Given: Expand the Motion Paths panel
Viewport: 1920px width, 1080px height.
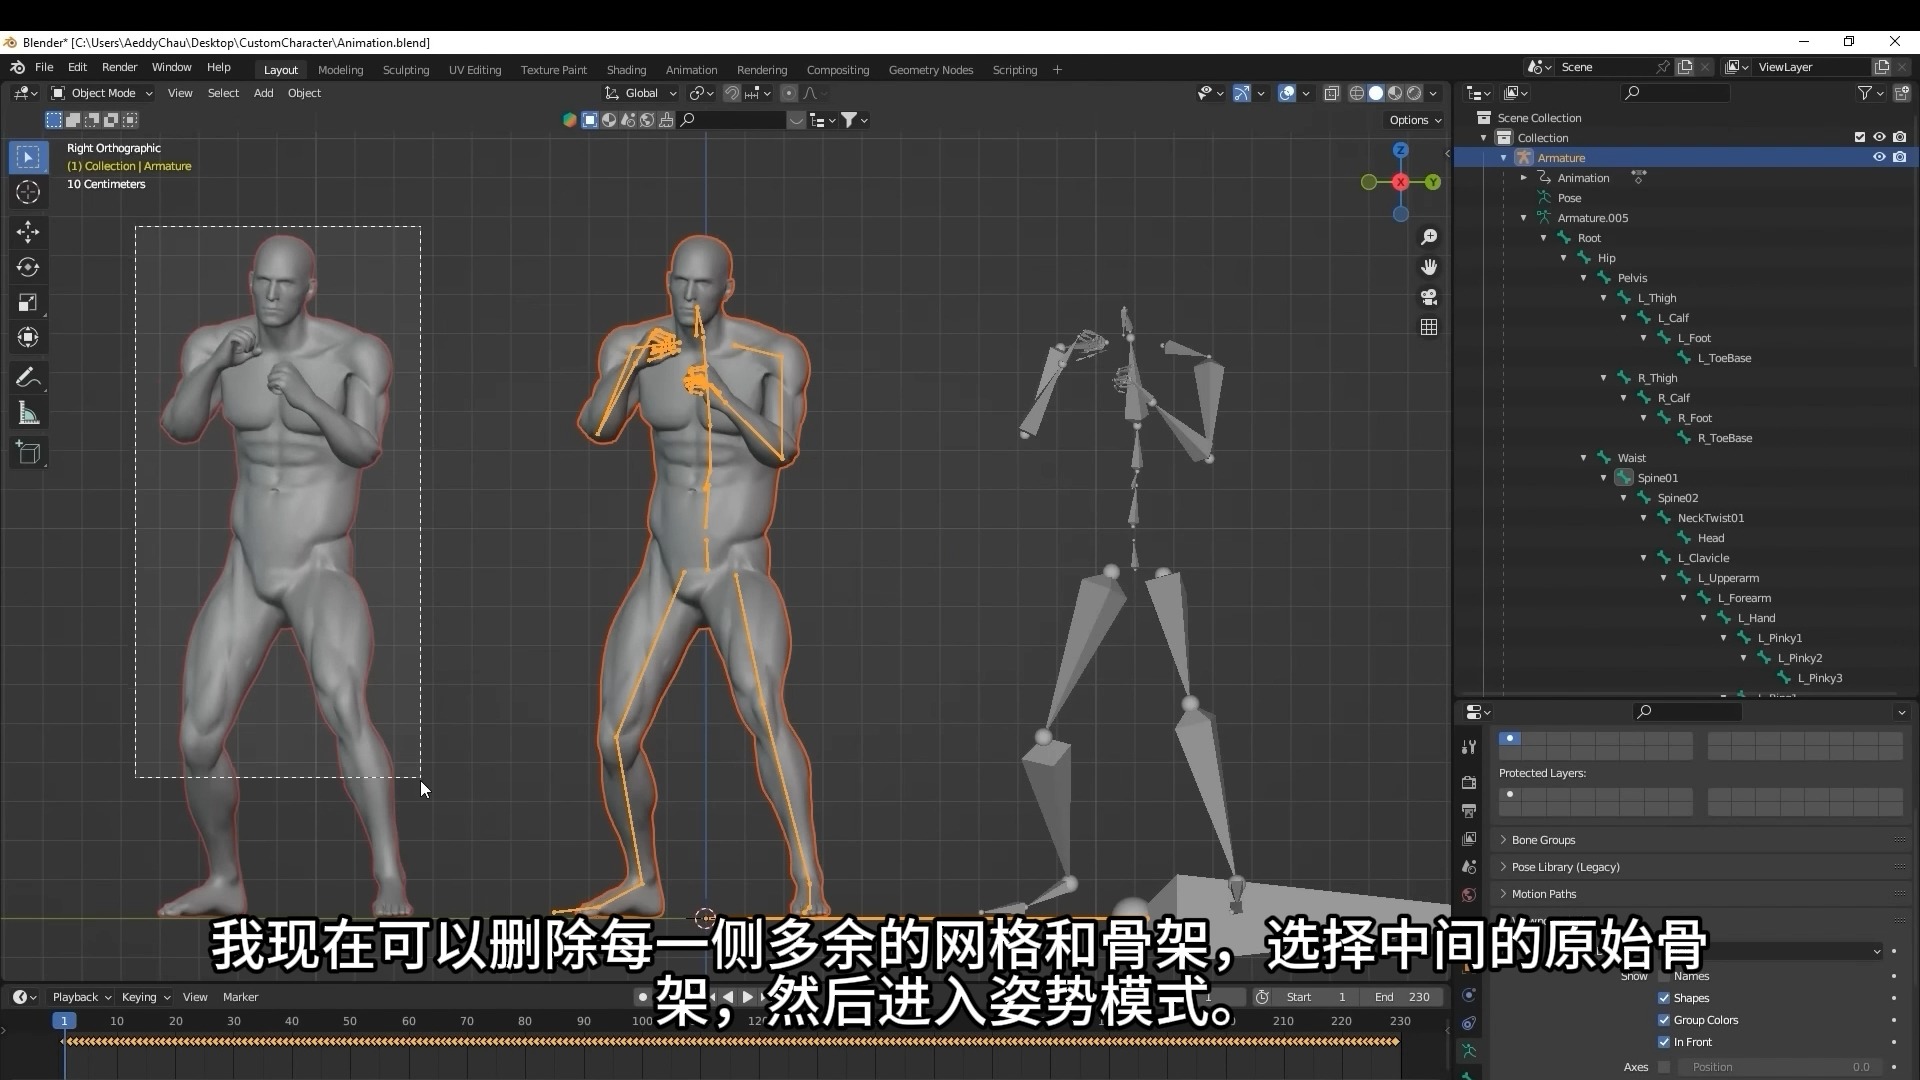Looking at the screenshot, I should (x=1543, y=894).
